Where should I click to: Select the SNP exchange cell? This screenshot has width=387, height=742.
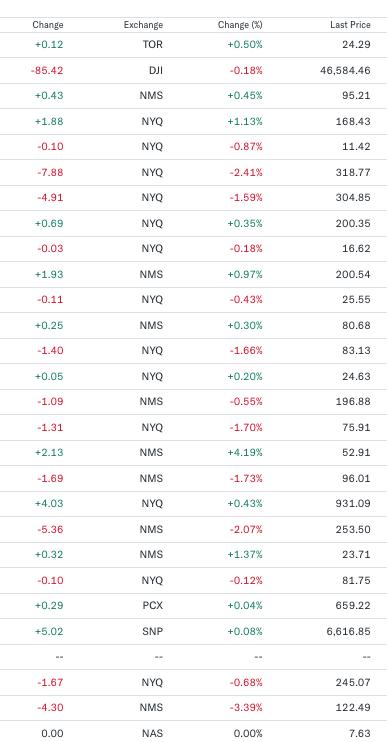point(152,631)
